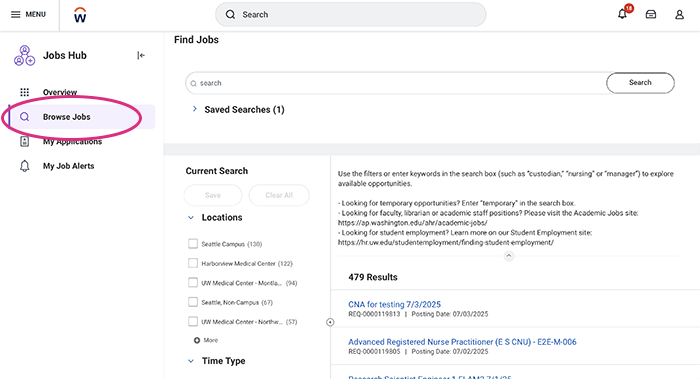Open the Overview menu item
This screenshot has height=379, width=700.
(x=60, y=92)
